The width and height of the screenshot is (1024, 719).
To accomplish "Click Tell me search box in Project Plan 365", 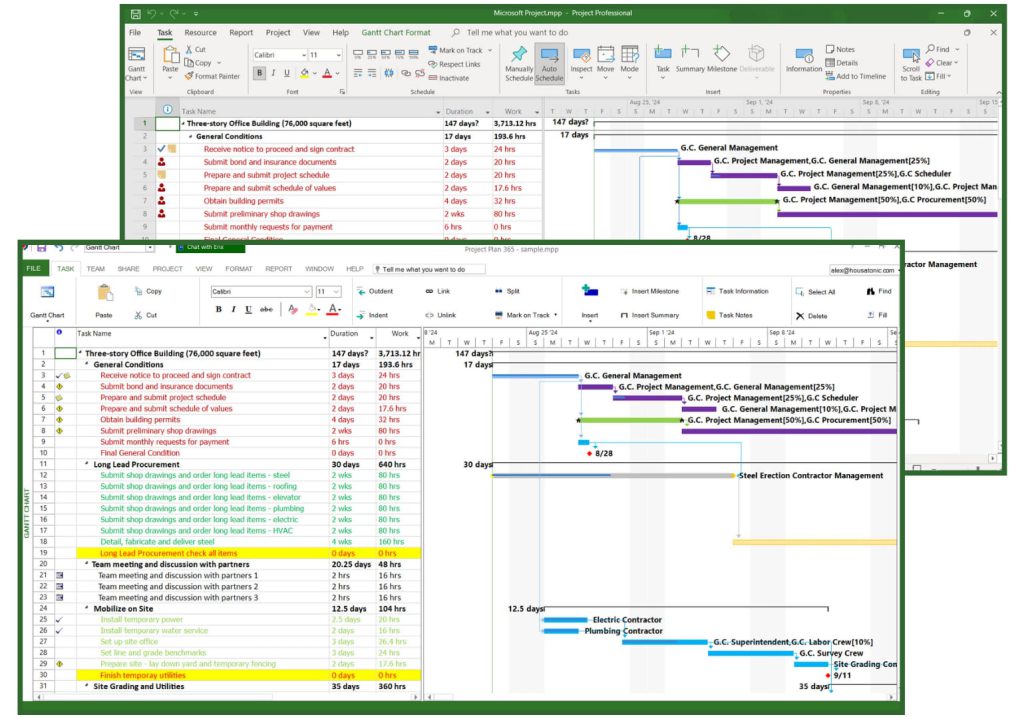I will [x=429, y=269].
